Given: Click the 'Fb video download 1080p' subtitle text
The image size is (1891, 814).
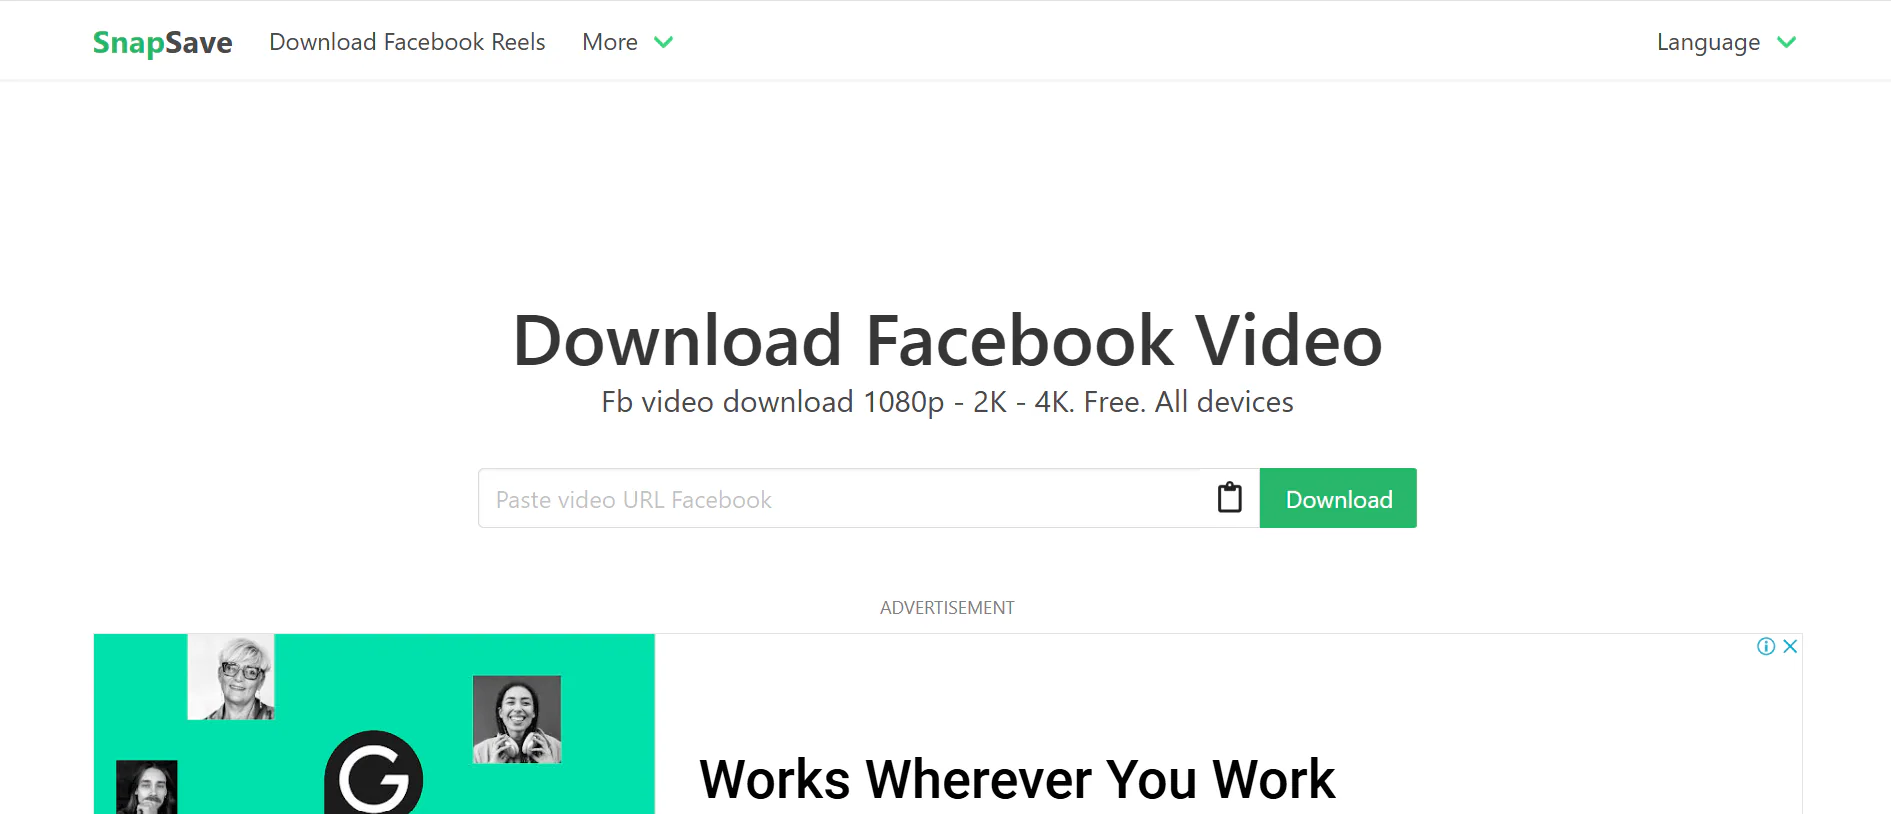Looking at the screenshot, I should coord(947,402).
